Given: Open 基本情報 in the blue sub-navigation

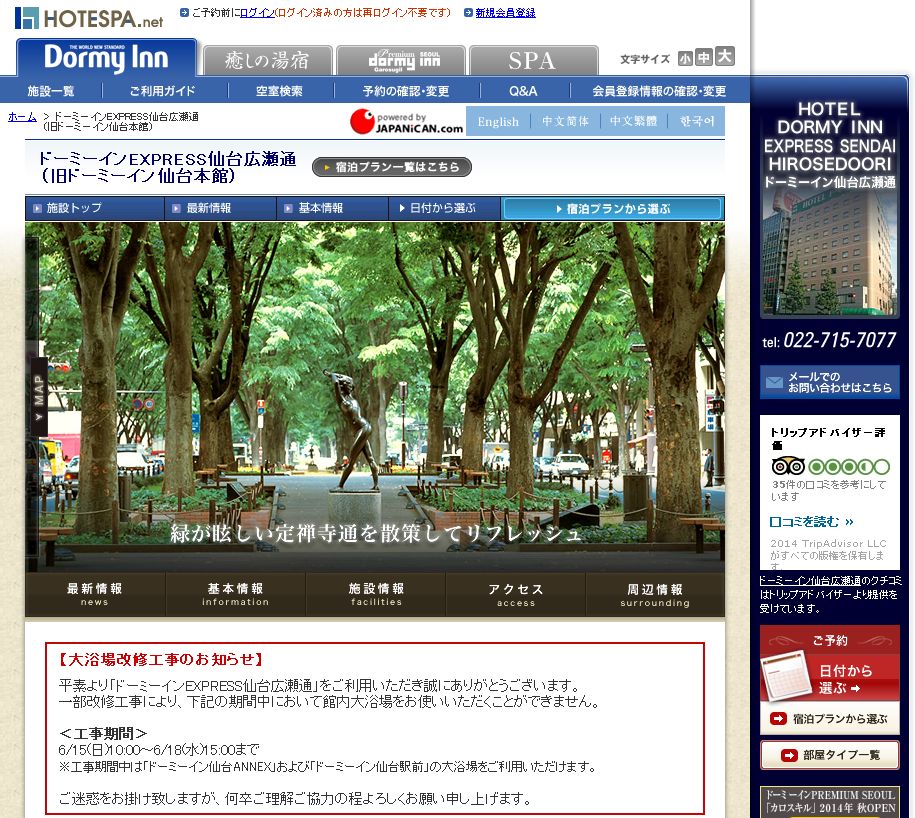Looking at the screenshot, I should pyautogui.click(x=333, y=208).
